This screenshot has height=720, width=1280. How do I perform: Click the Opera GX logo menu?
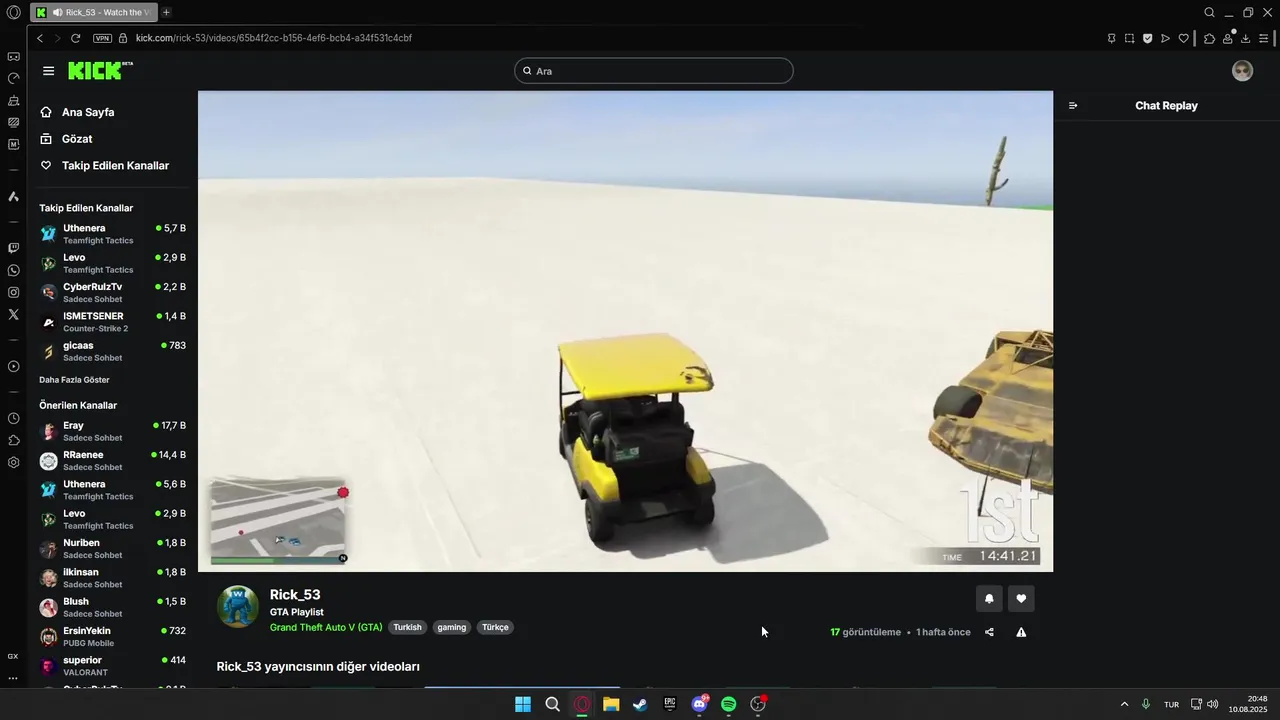(13, 12)
